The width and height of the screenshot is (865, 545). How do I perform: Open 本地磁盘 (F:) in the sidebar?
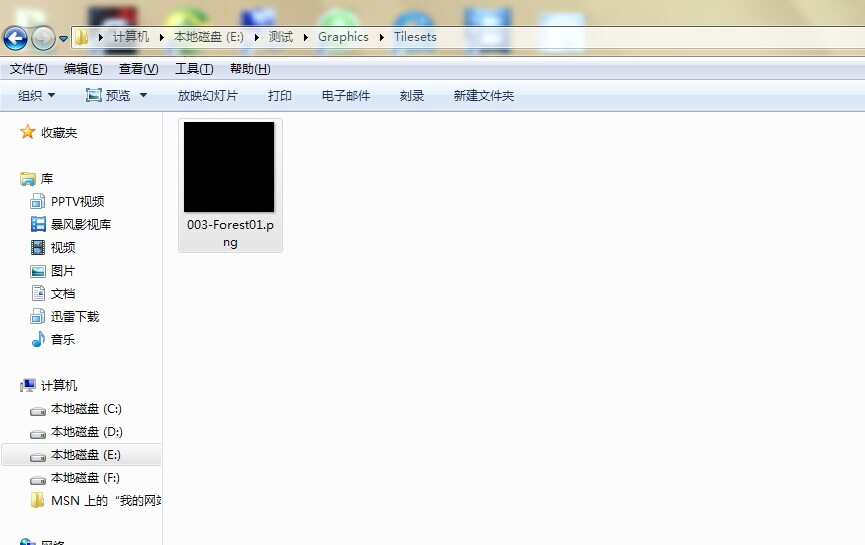tap(86, 478)
